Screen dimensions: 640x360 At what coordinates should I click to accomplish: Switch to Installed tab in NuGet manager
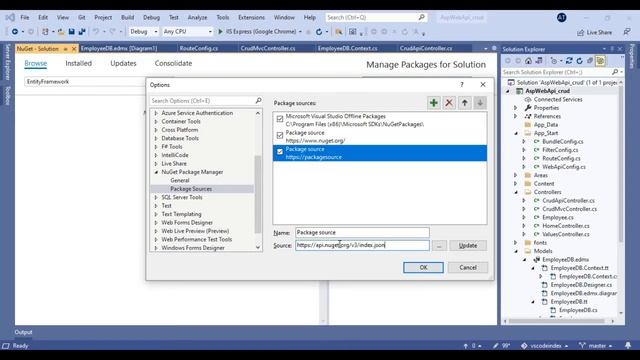[x=78, y=63]
